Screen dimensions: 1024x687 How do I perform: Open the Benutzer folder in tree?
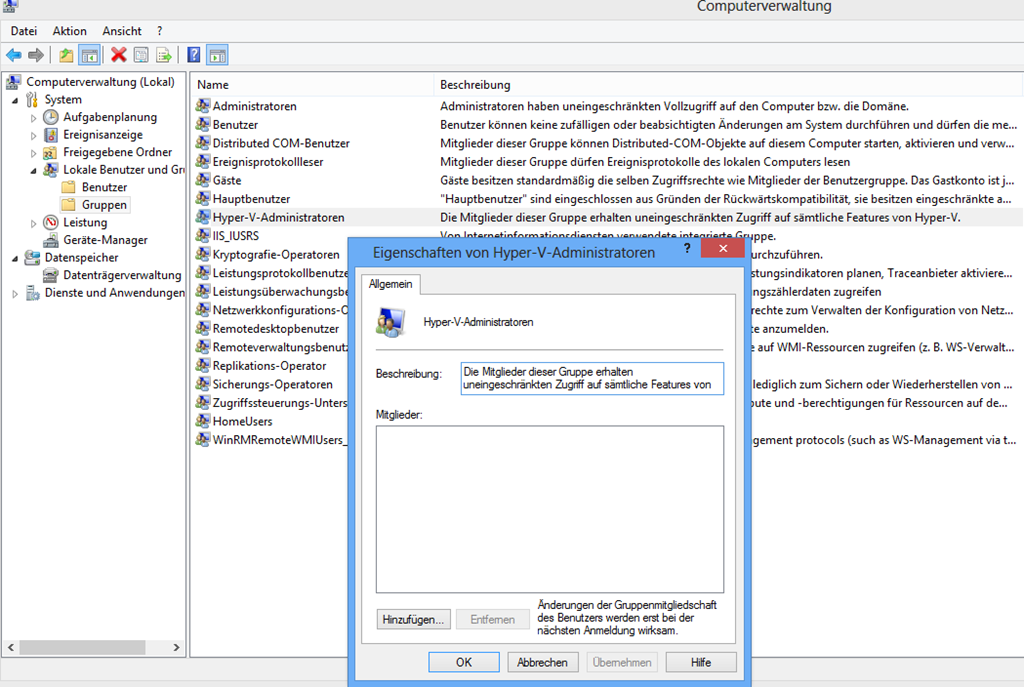click(104, 187)
